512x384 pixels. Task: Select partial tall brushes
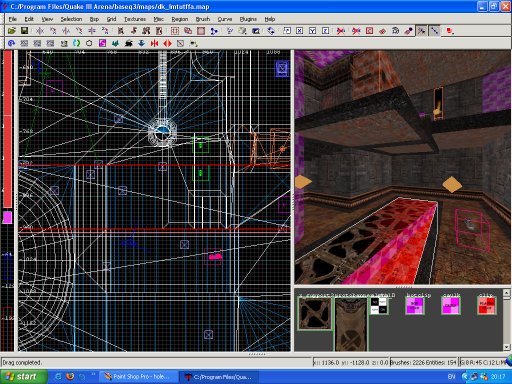point(146,31)
